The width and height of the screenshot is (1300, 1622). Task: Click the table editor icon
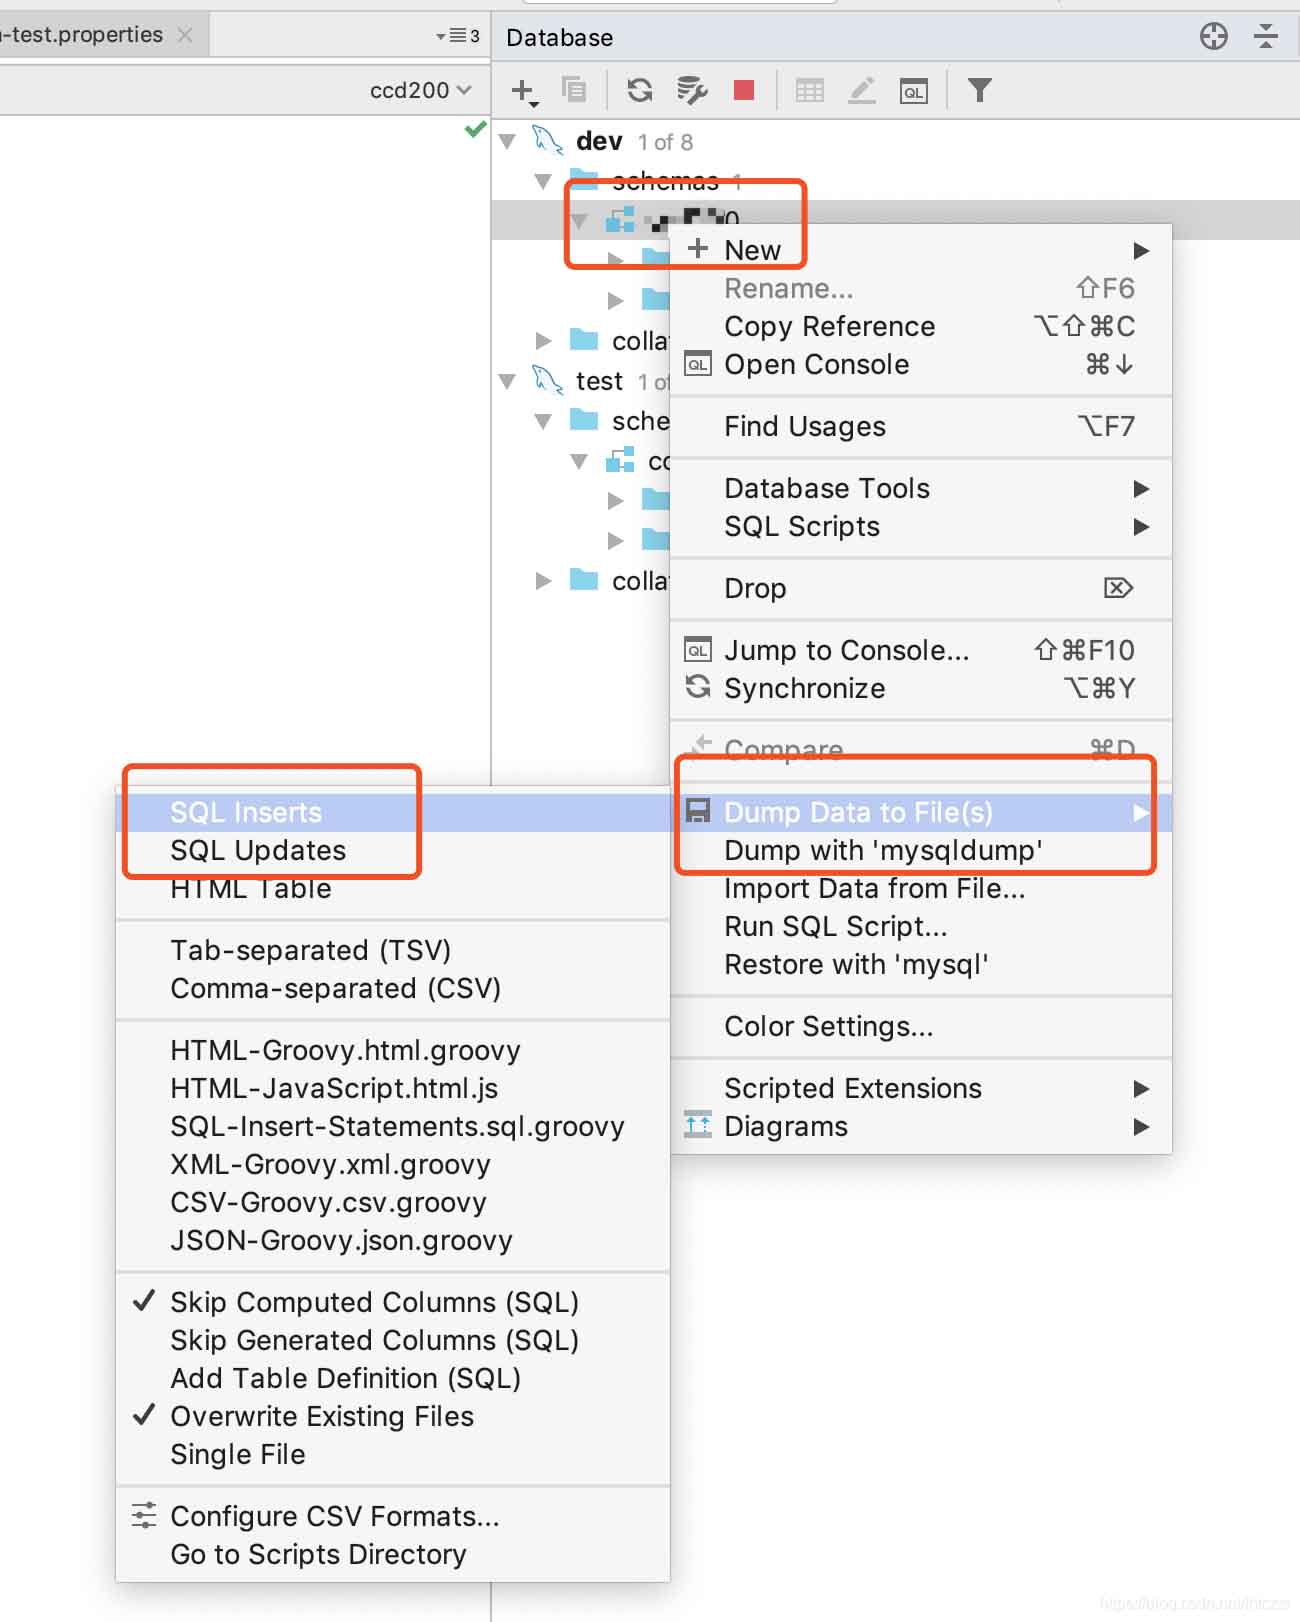810,91
